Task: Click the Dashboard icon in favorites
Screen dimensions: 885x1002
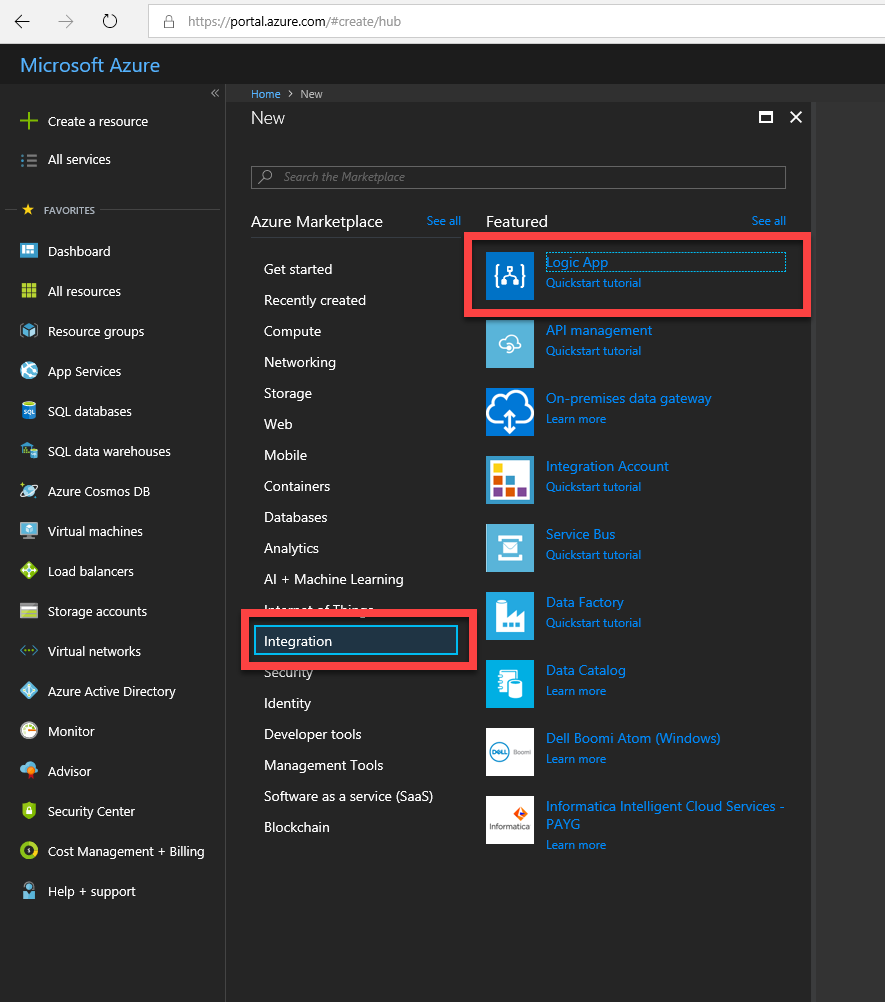Action: (29, 250)
